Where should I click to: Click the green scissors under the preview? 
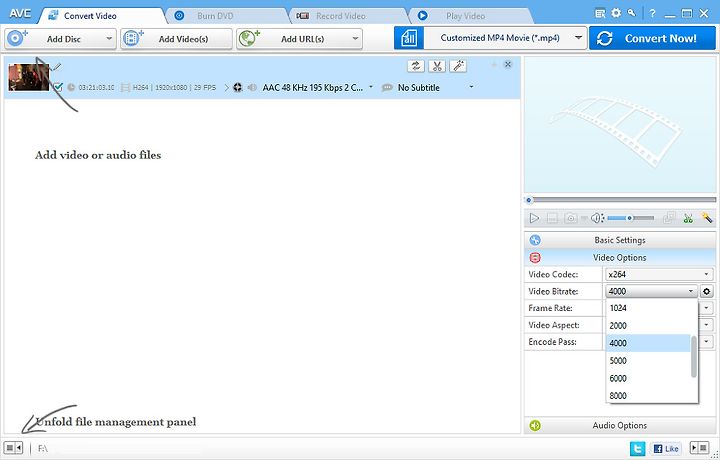[688, 219]
